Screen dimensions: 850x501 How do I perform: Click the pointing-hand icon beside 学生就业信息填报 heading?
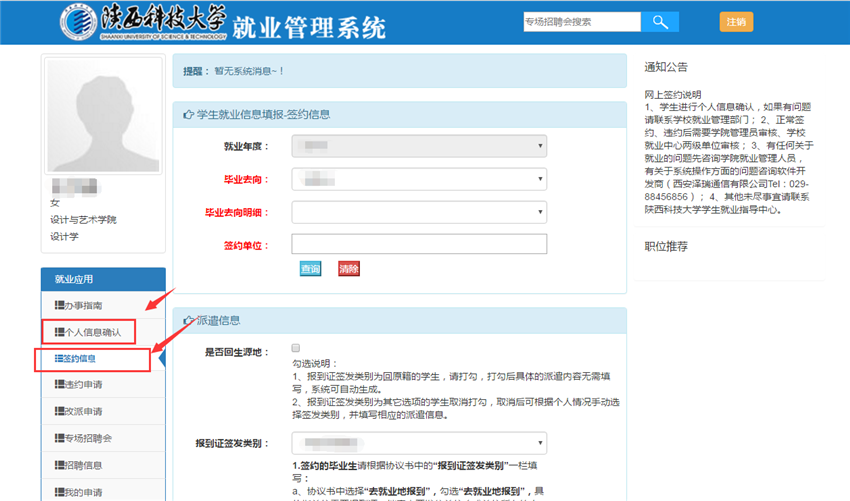[188, 115]
